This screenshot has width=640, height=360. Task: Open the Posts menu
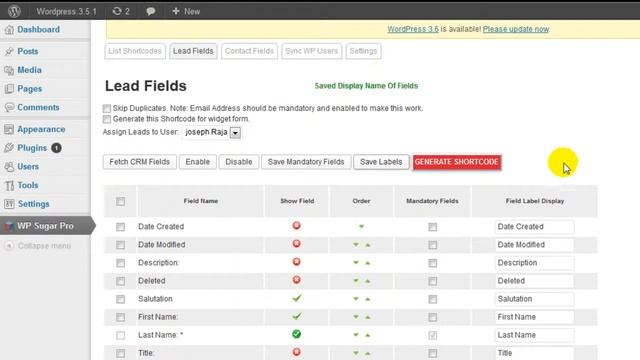point(28,51)
